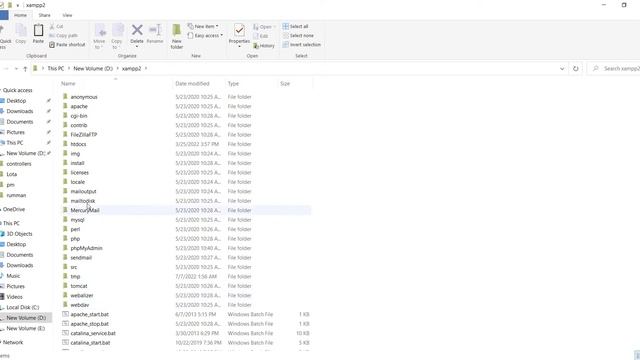Click the phpMyAdmin folder icon
640x360 pixels.
click(x=65, y=248)
